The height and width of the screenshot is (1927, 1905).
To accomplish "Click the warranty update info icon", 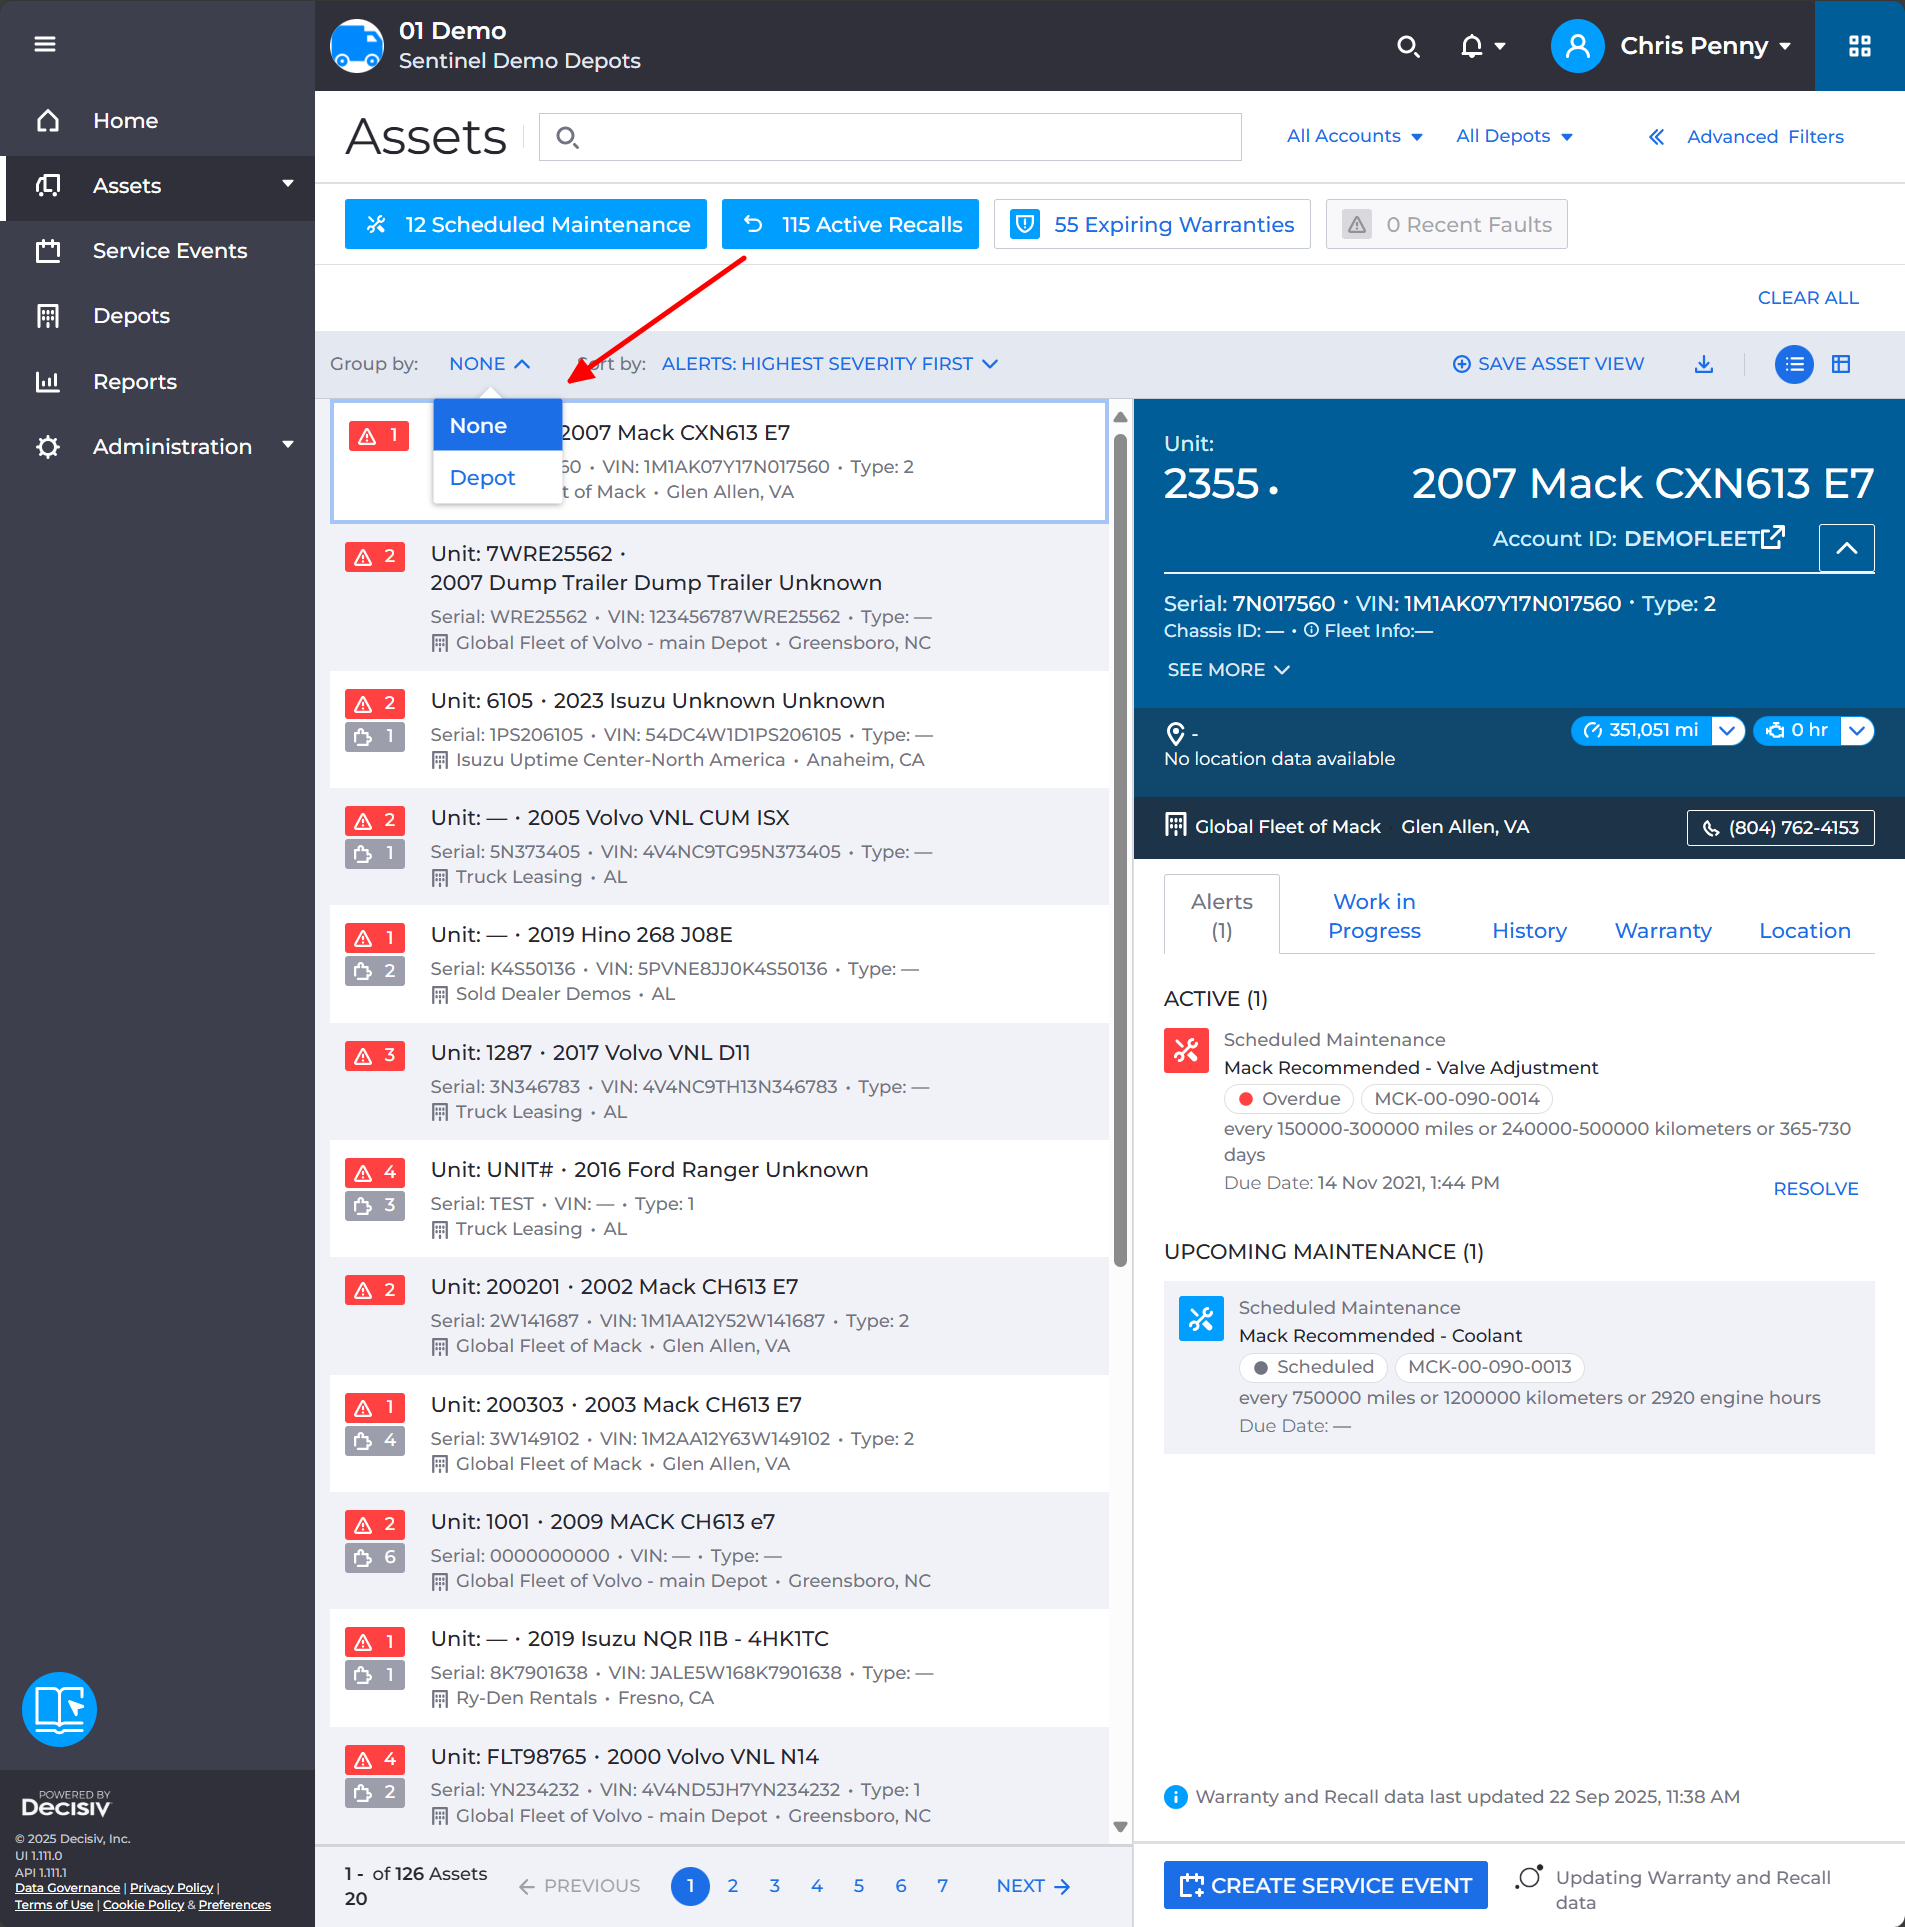I will (x=1176, y=1797).
